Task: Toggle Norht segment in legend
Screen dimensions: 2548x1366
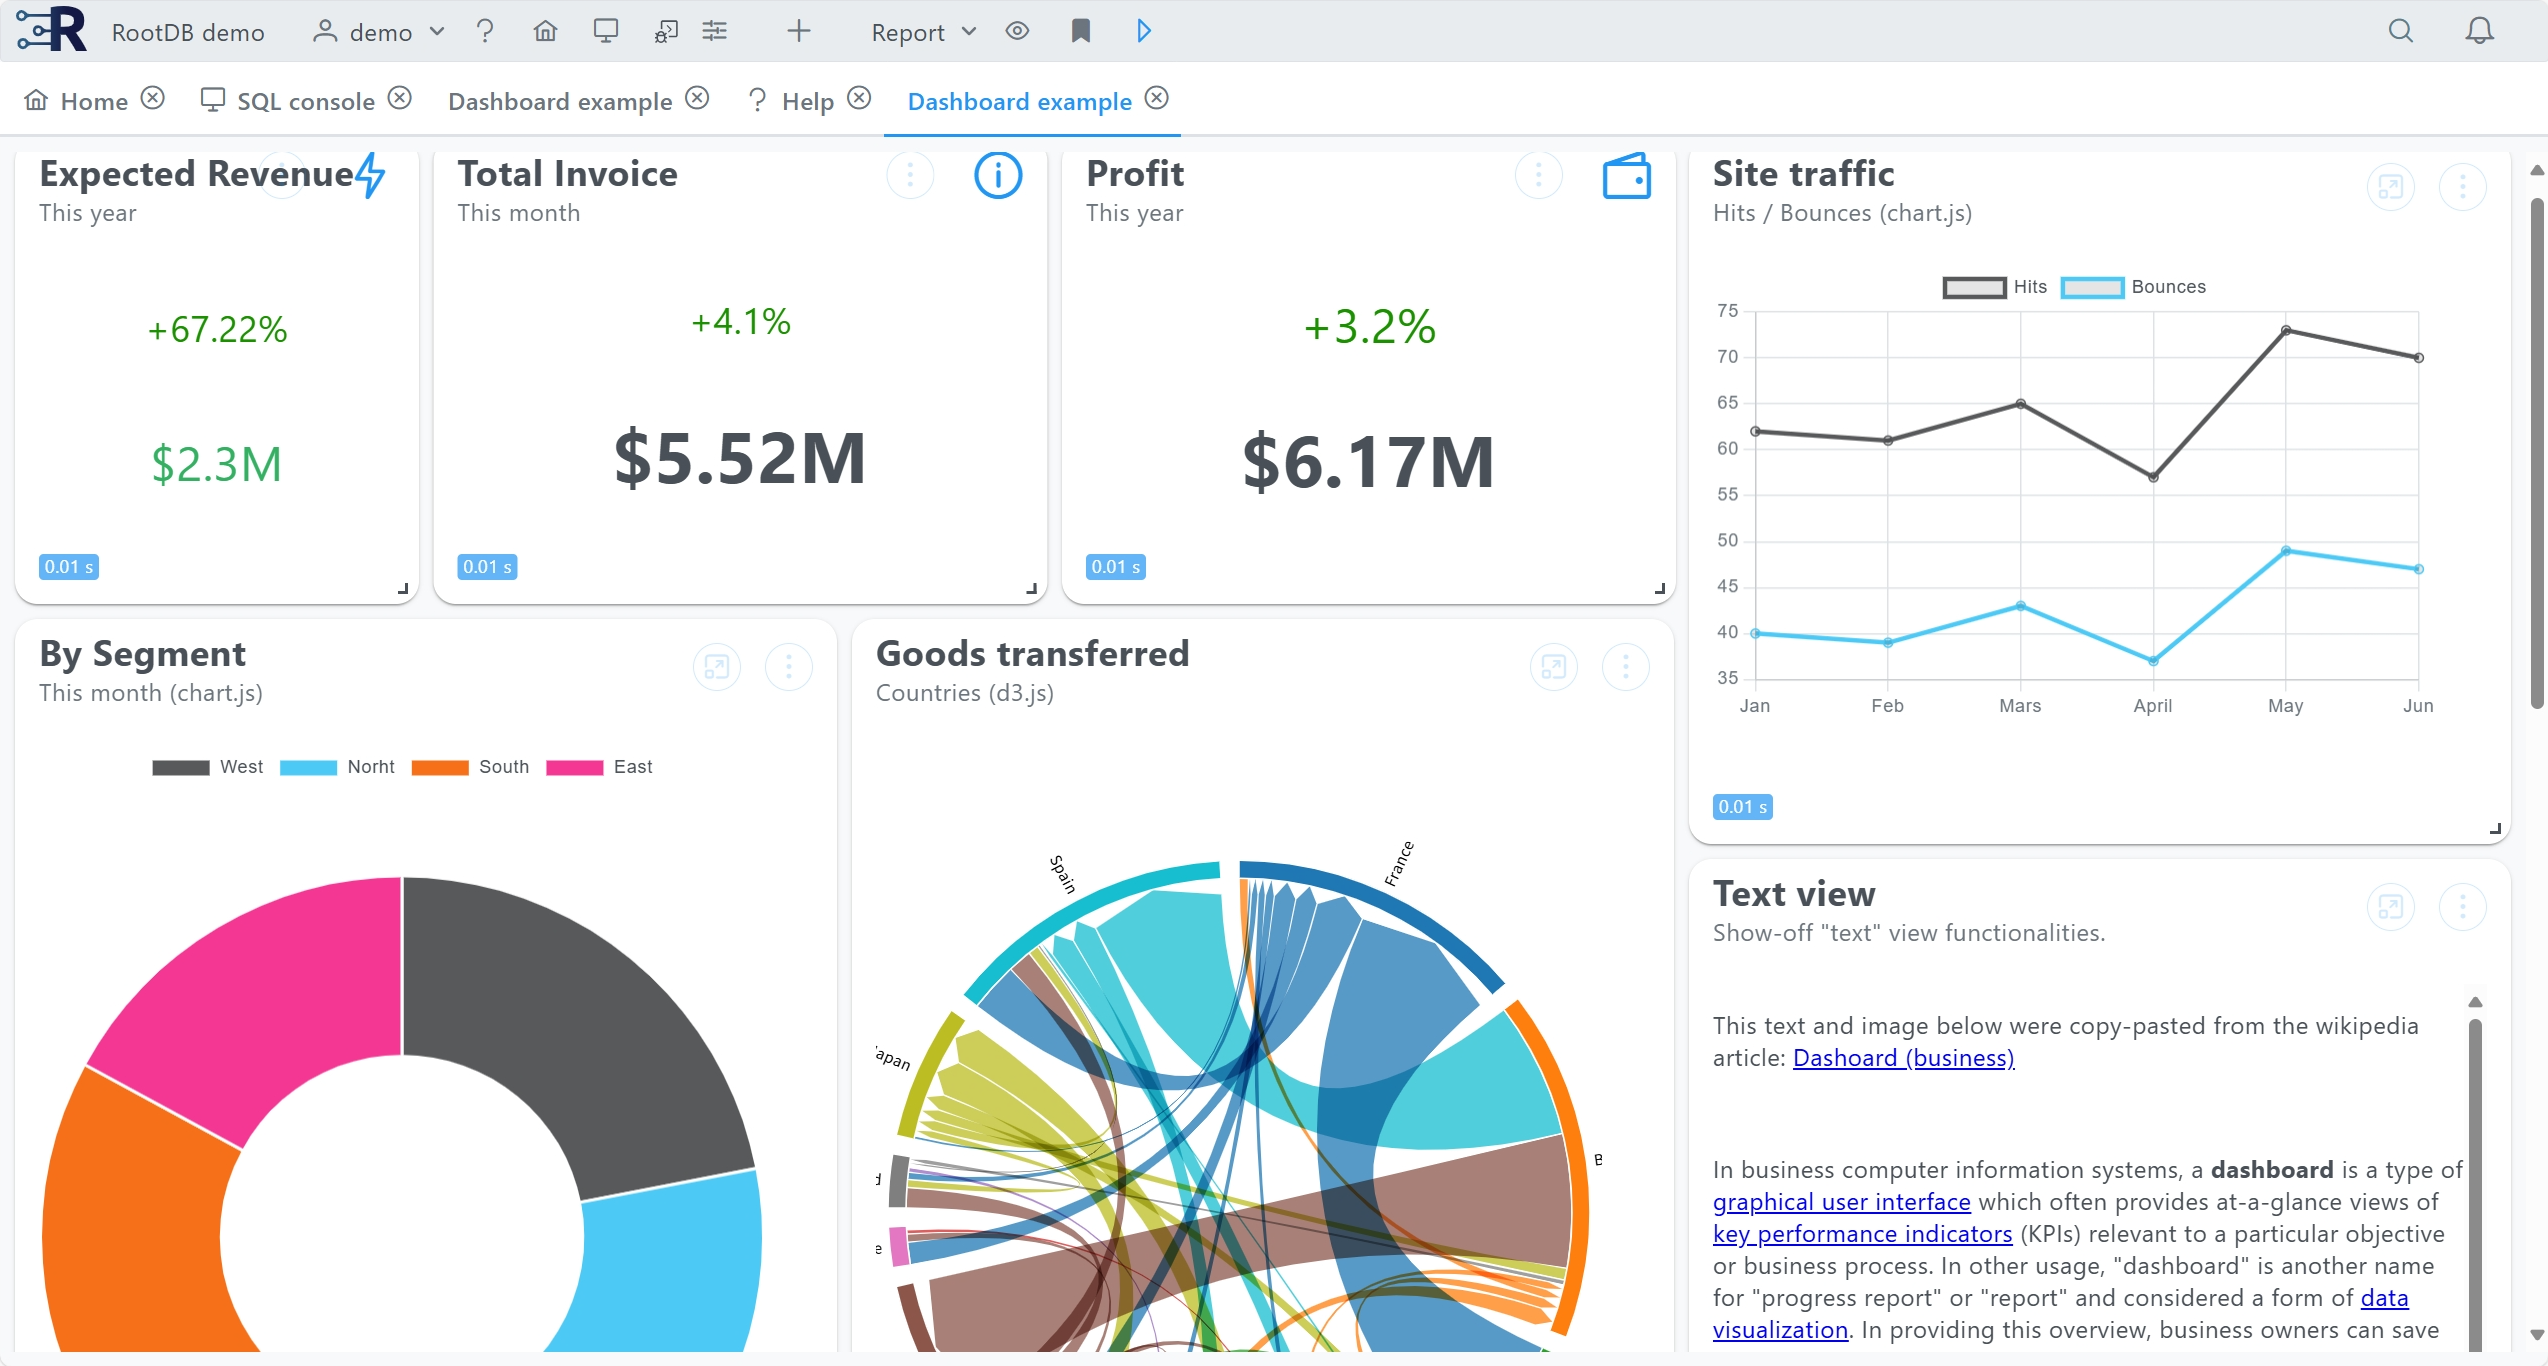Action: pos(337,767)
